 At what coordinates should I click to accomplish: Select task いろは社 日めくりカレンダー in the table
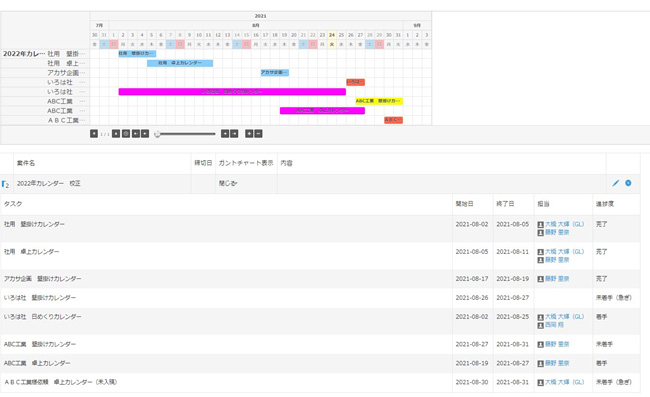coord(43,317)
